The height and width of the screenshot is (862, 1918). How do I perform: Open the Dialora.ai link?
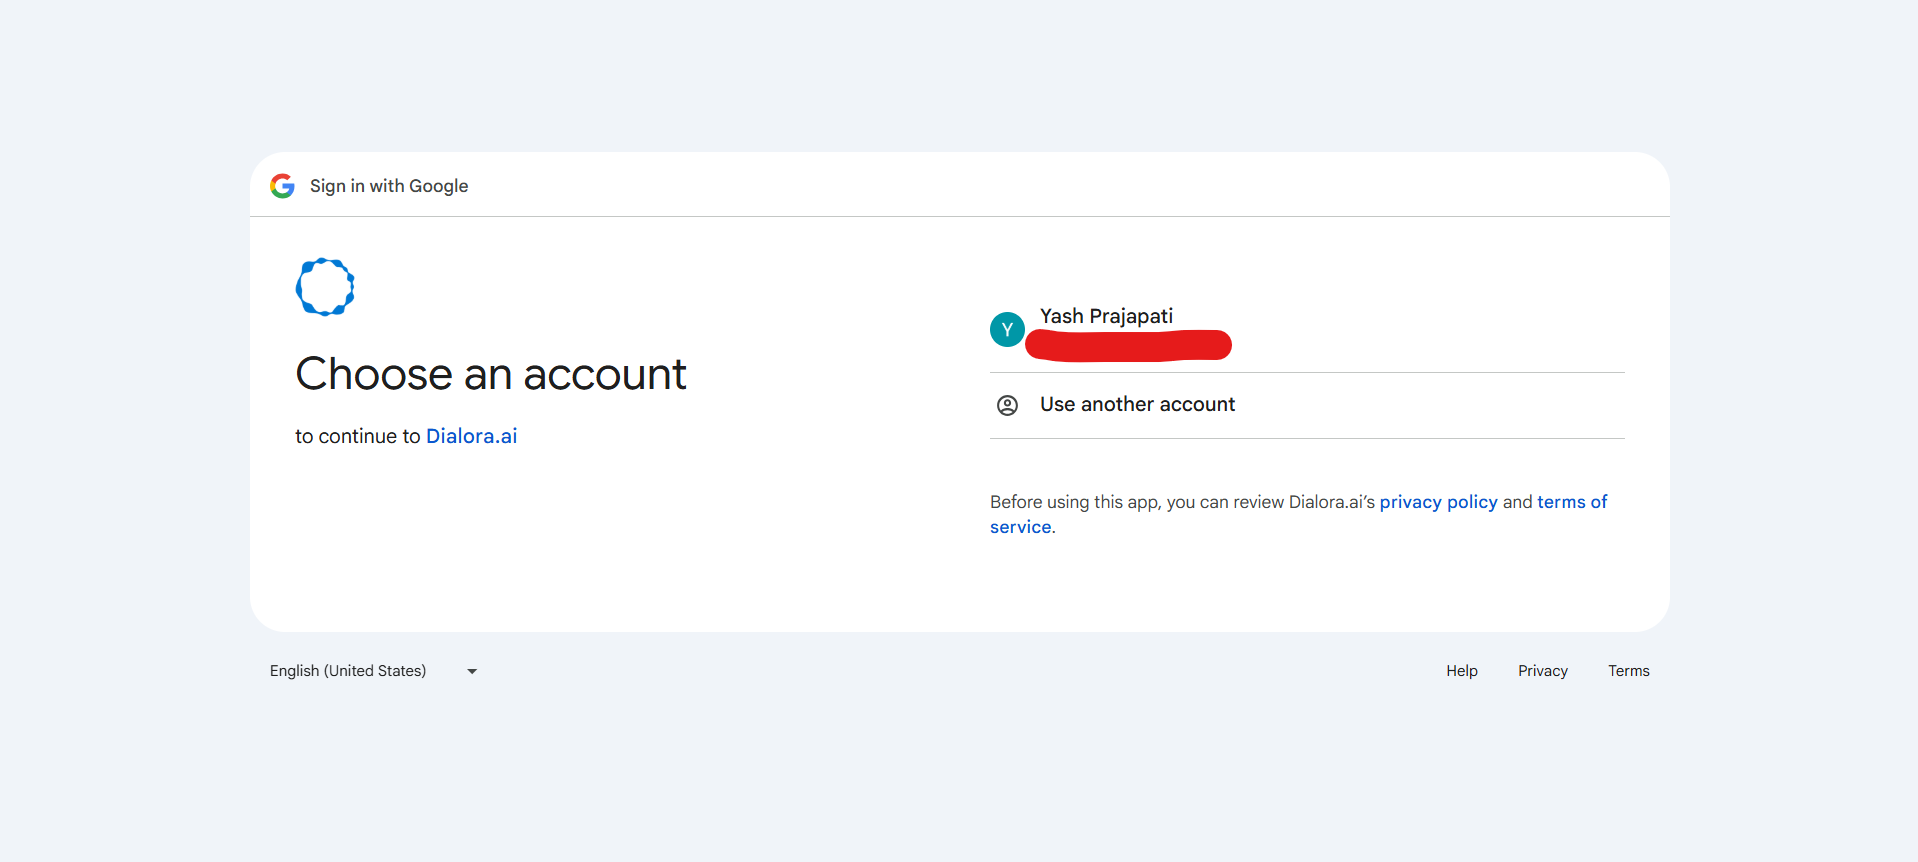pos(471,436)
